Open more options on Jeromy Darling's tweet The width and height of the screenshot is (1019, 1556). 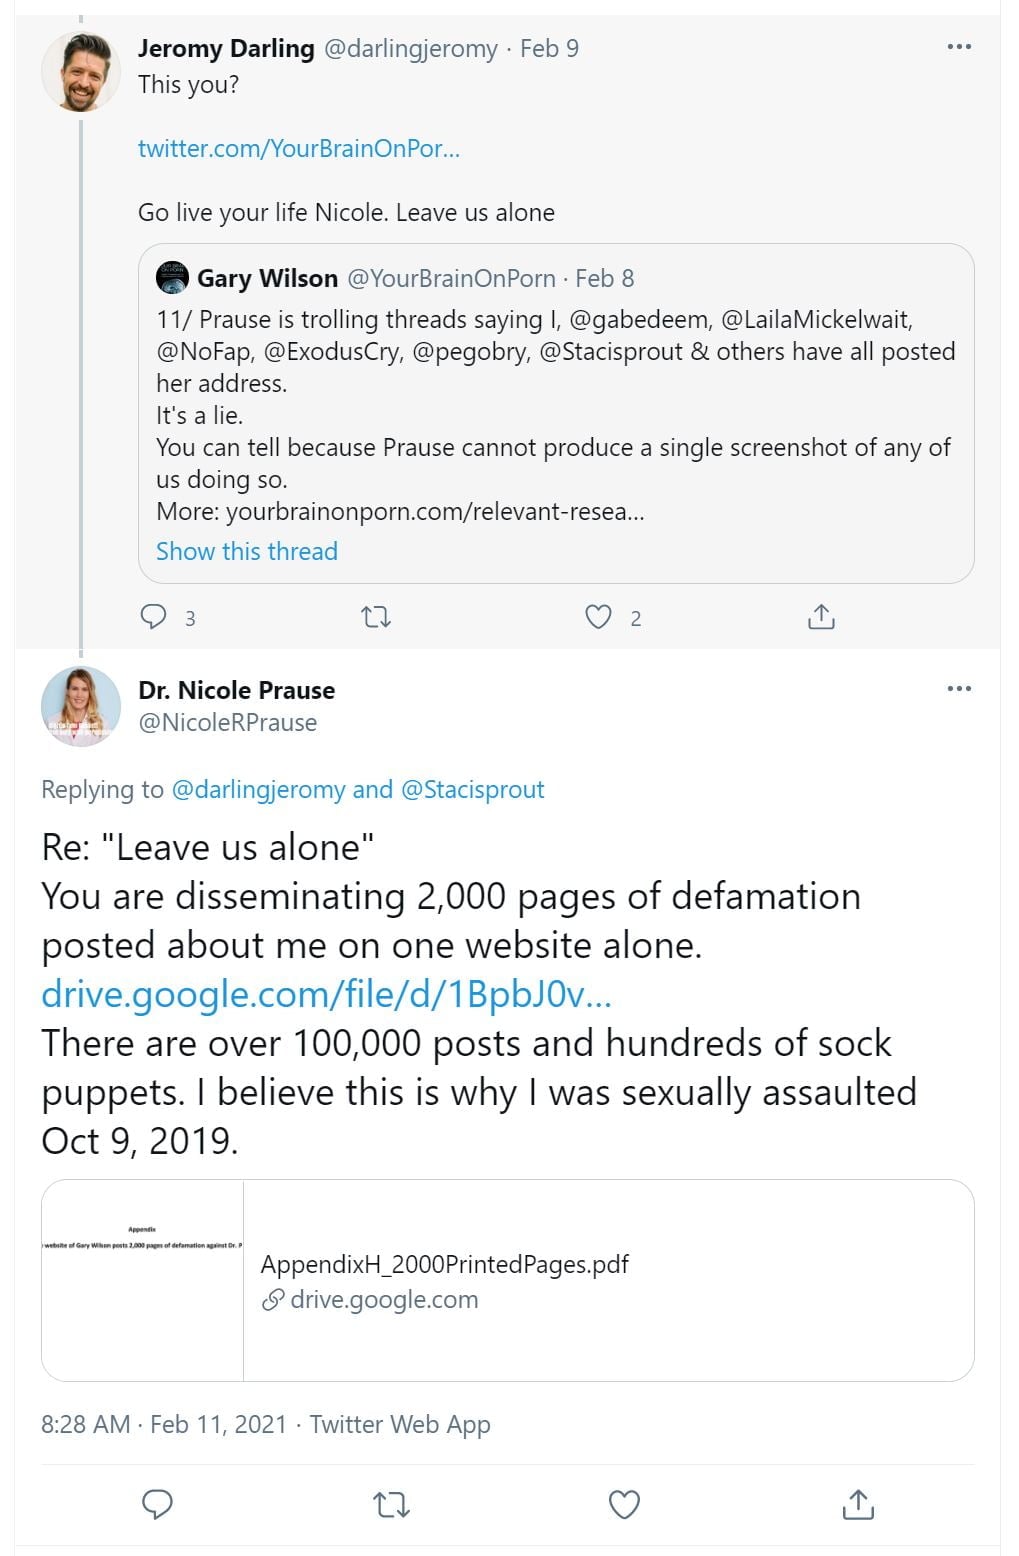tap(958, 47)
